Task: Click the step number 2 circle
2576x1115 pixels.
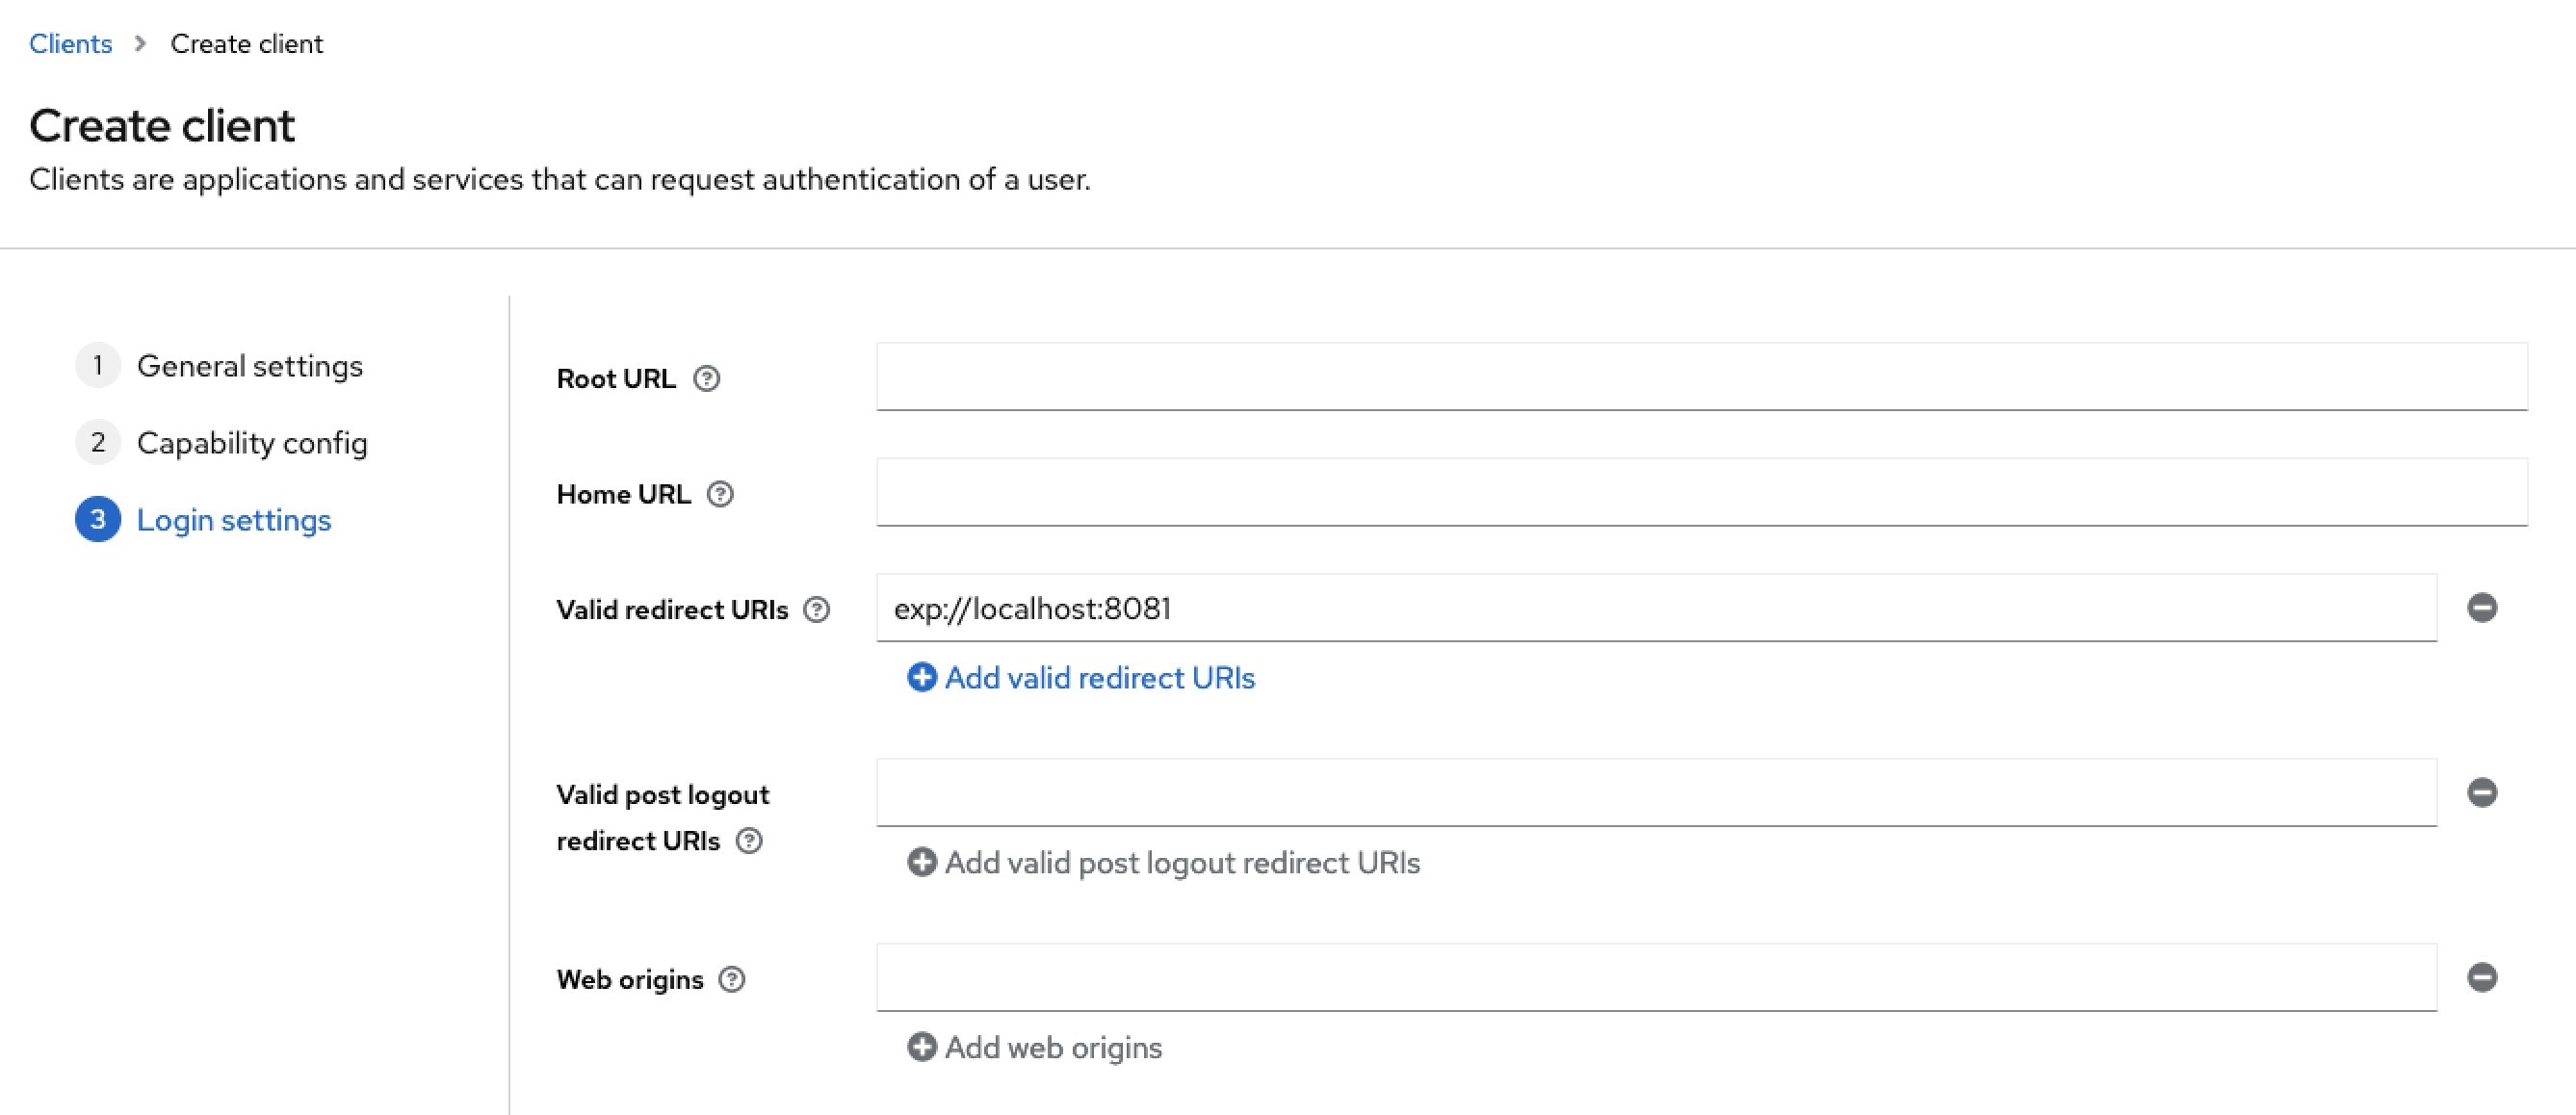Action: click(98, 443)
